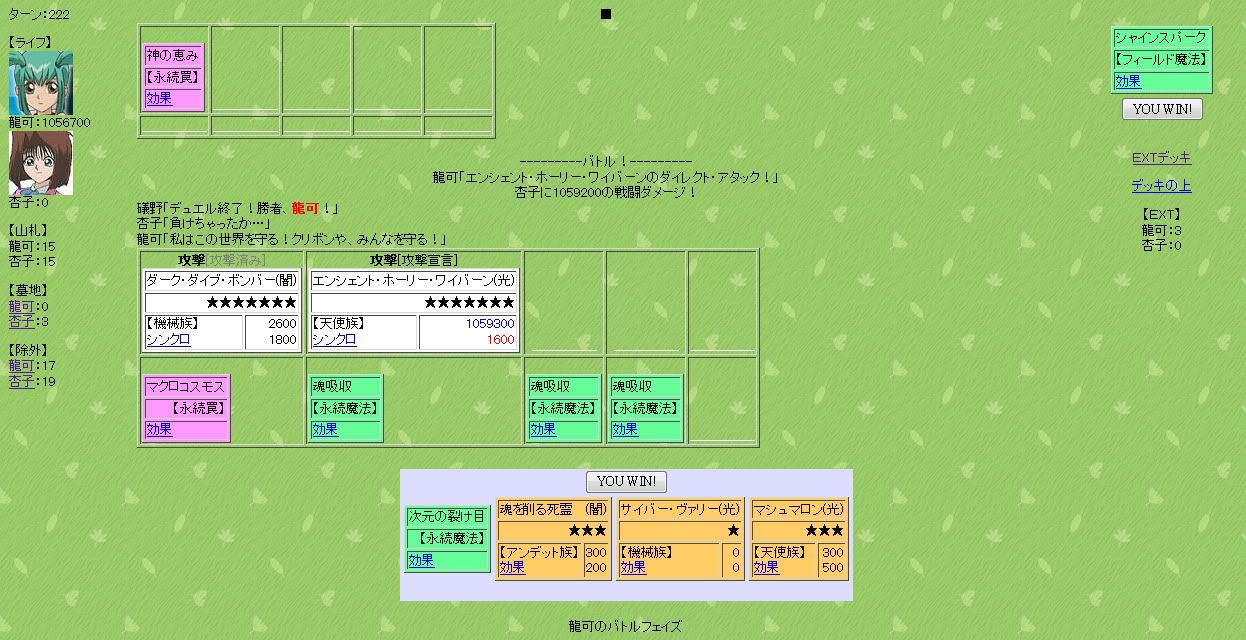Screen dimensions: 1246x640
Task: Click the small black square at top center
Action: pos(606,14)
